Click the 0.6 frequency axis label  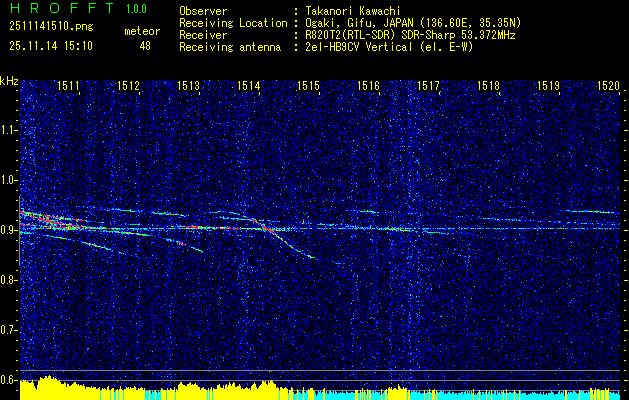9,379
